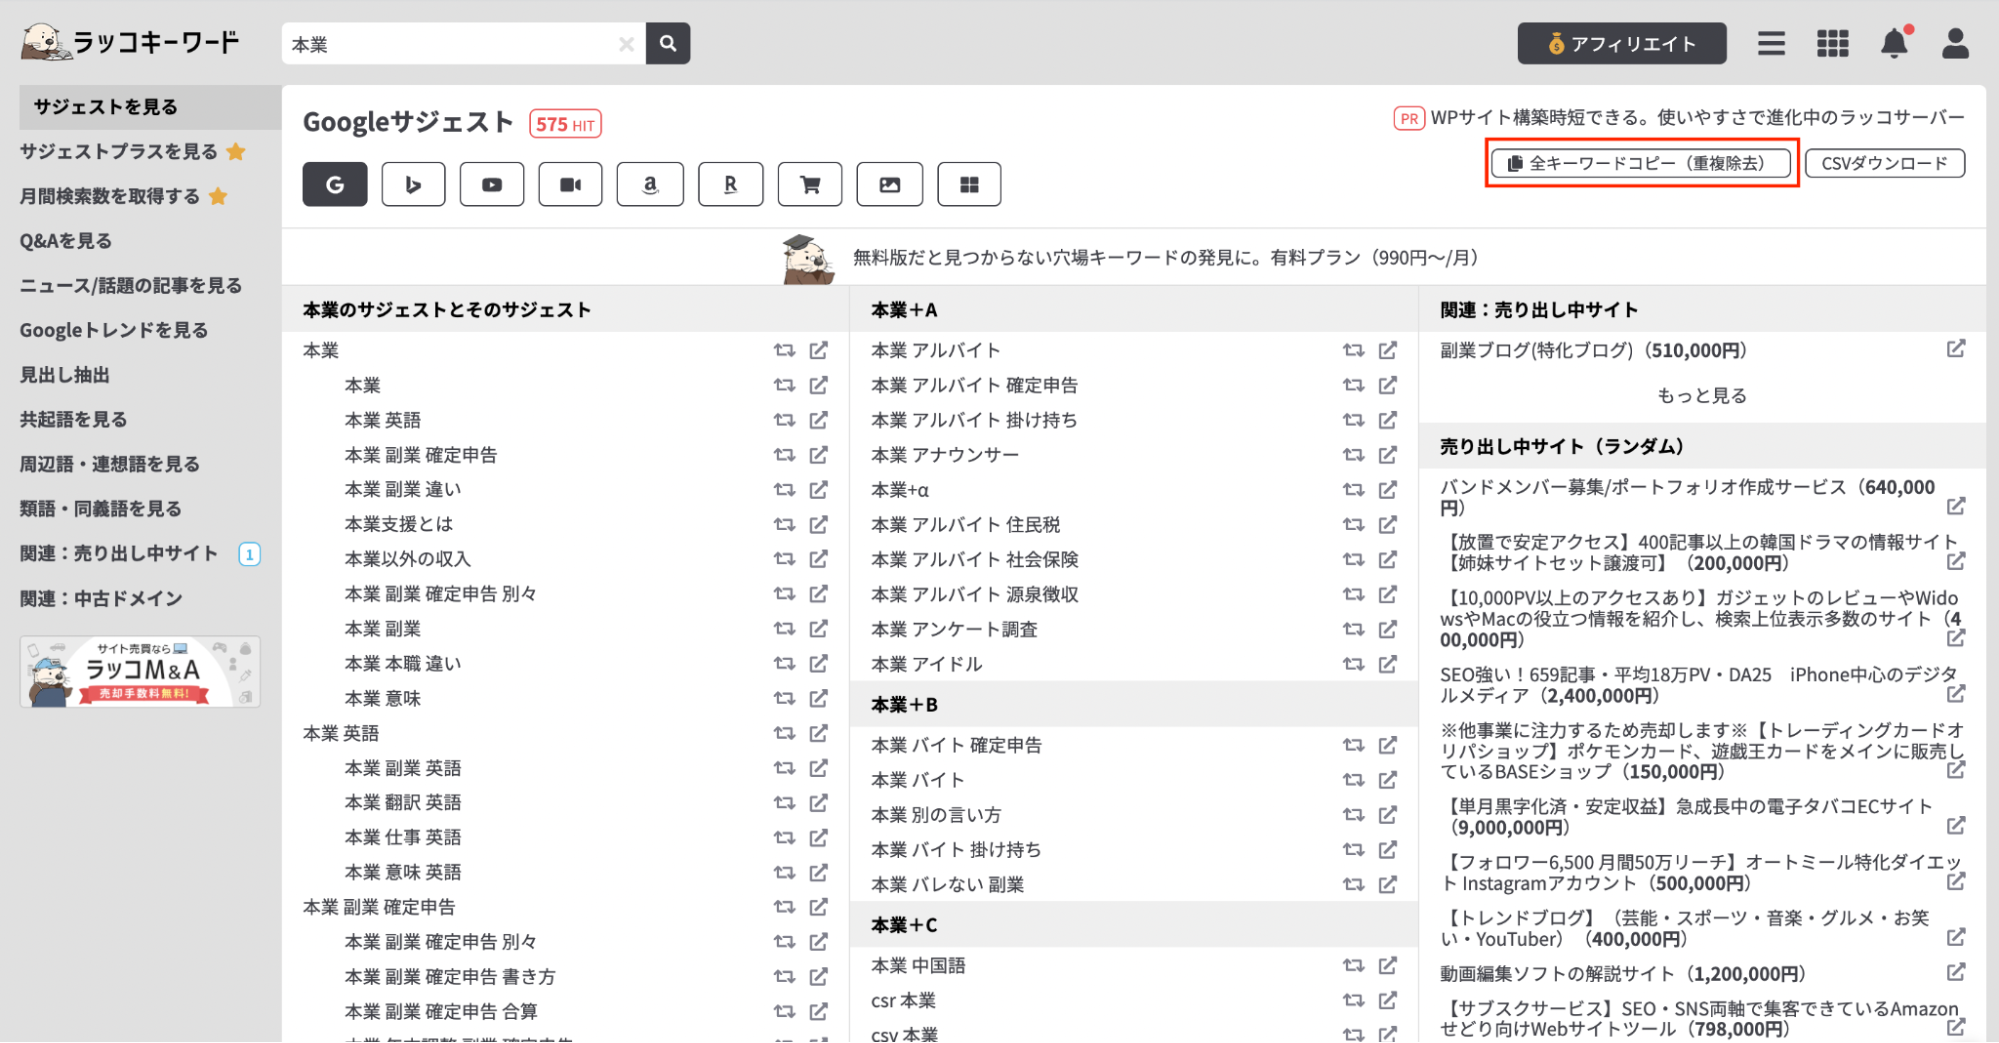This screenshot has width=1999, height=1043.
Task: Select the image suggest source icon
Action: (890, 184)
